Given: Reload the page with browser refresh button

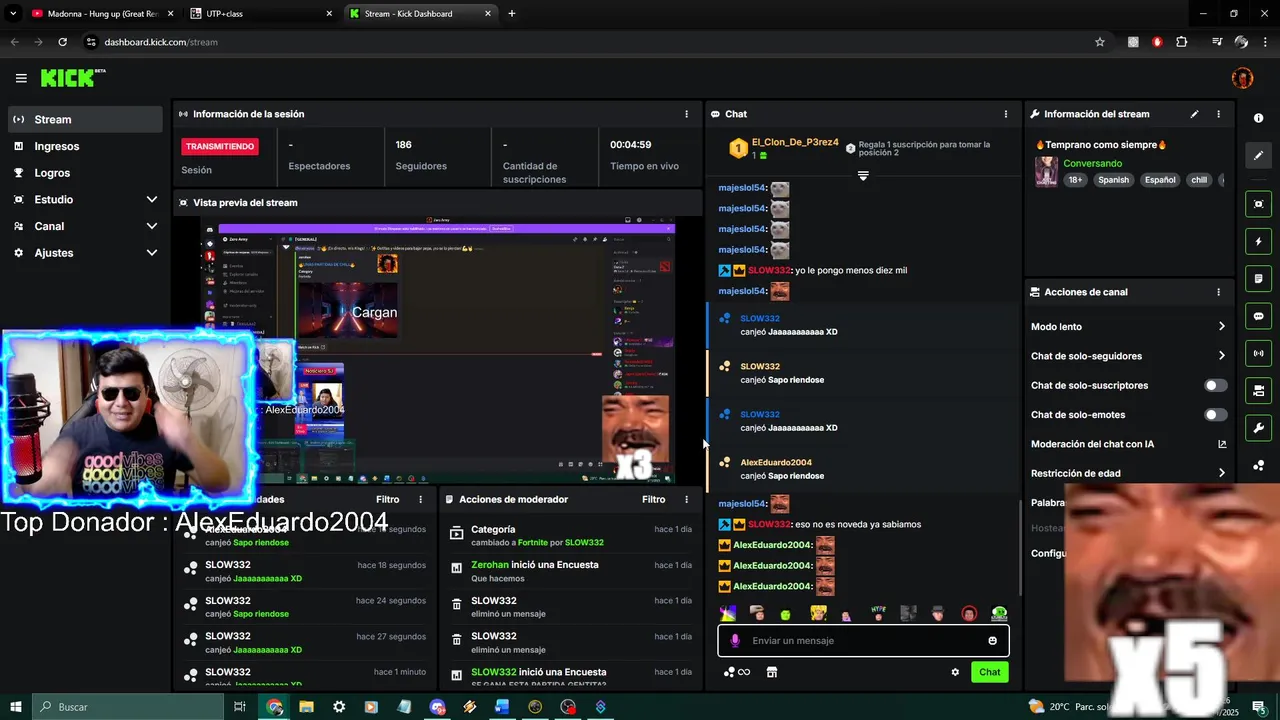Looking at the screenshot, I should [x=62, y=42].
